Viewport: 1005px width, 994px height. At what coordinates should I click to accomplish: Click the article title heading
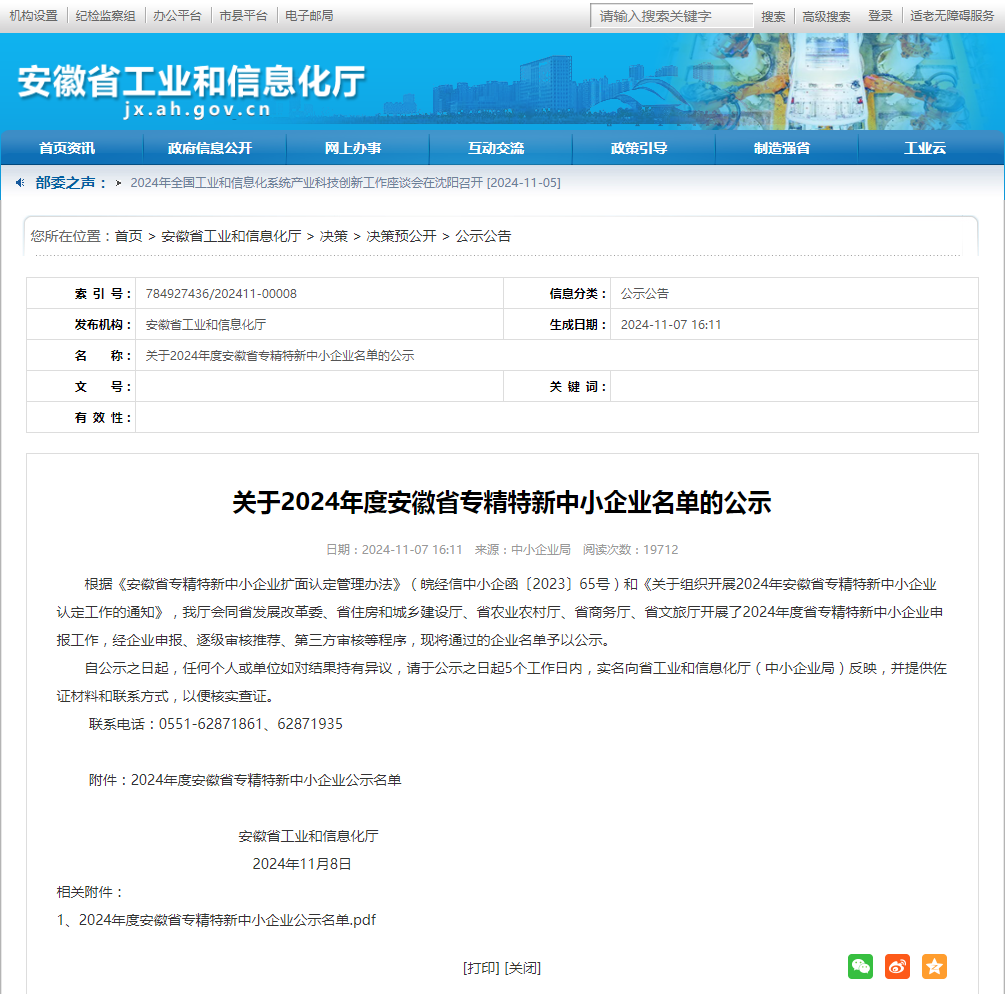point(502,502)
